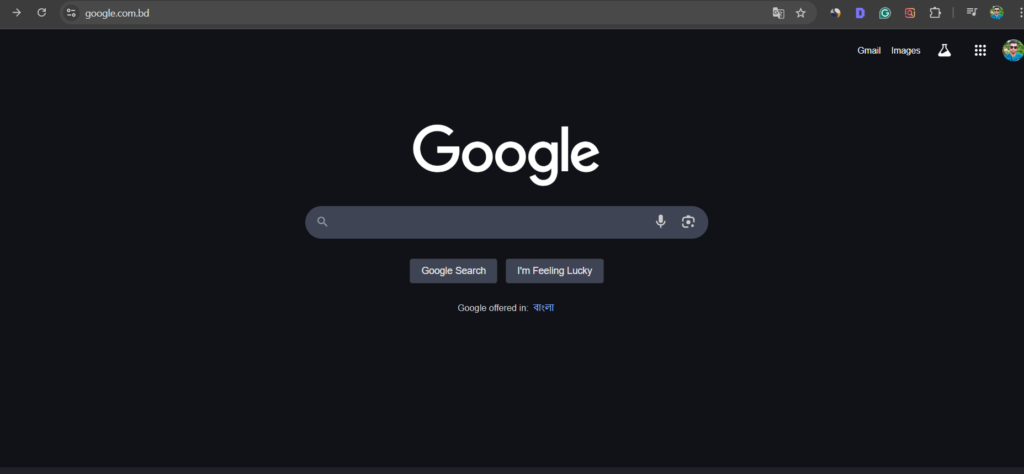
Task: Open the Google apps grid
Action: 980,50
